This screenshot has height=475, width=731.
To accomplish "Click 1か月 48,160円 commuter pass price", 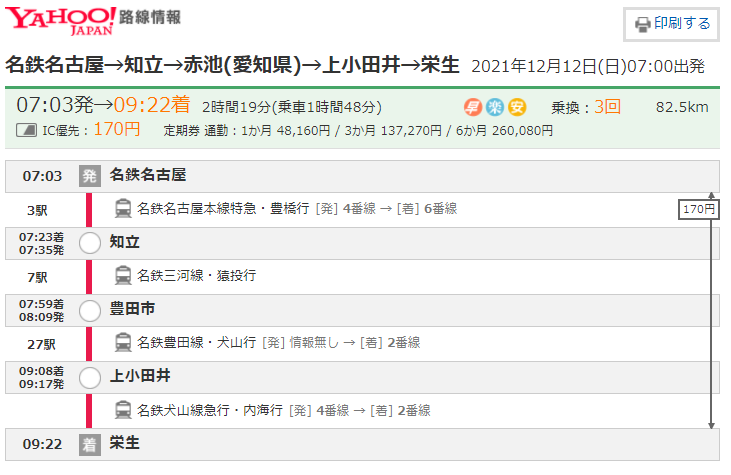I will (285, 131).
